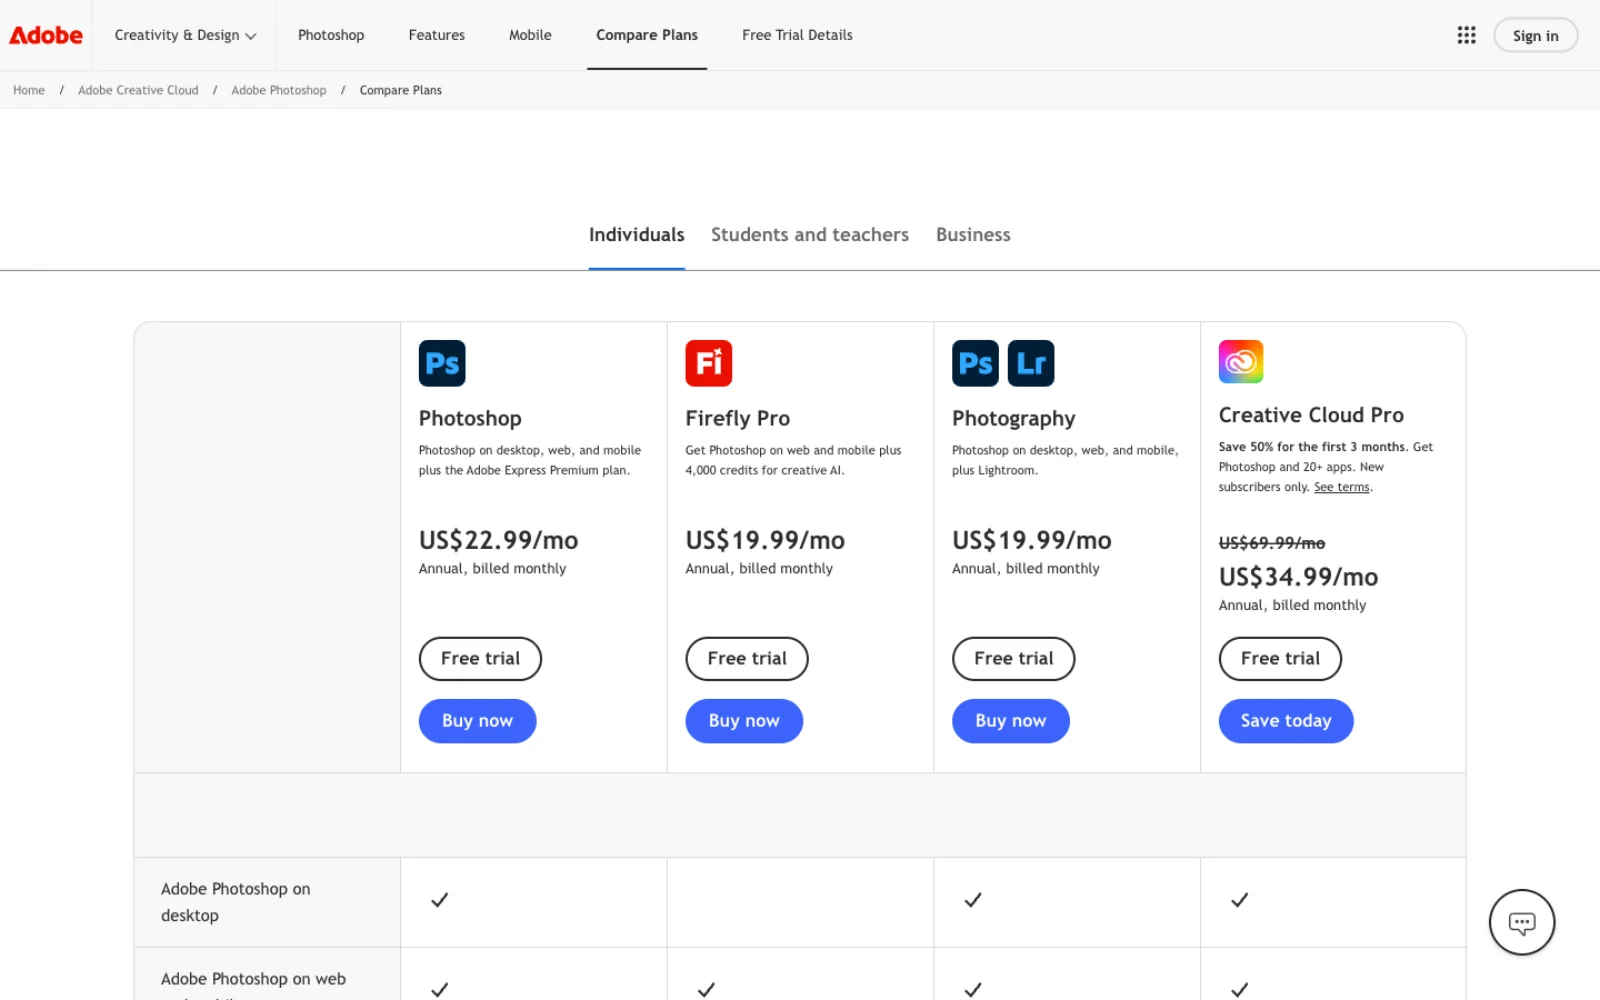Click the Photoshop Ps icon in Photoshop plan
Viewport: 1600px width, 1000px height.
(x=442, y=363)
